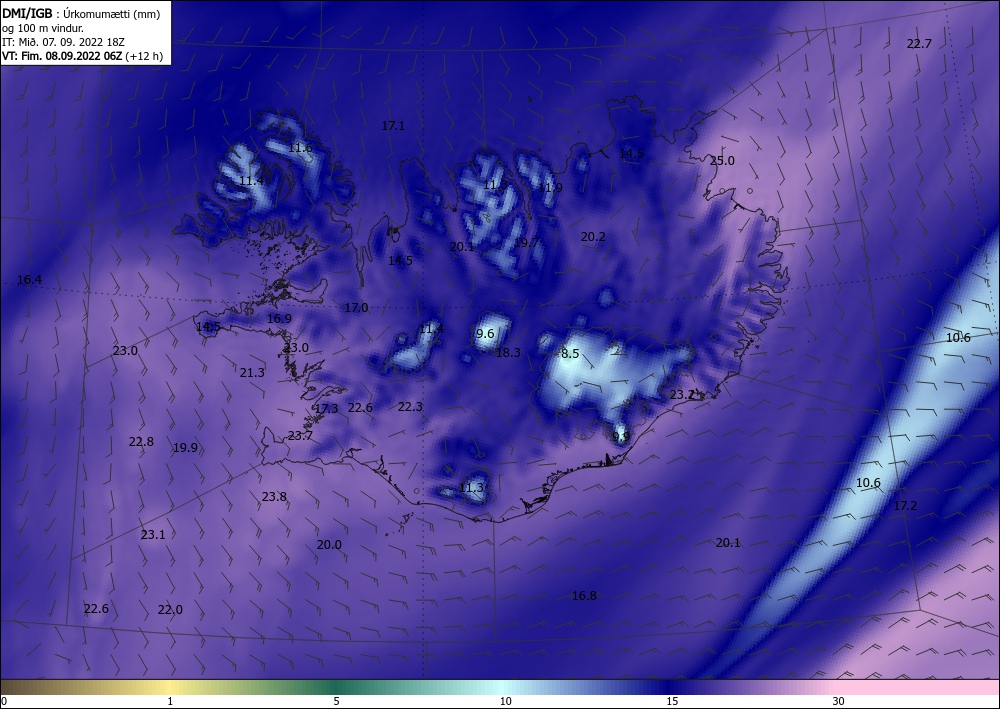Click the 19.9 value label
The width and height of the screenshot is (1000, 709).
[x=185, y=448]
